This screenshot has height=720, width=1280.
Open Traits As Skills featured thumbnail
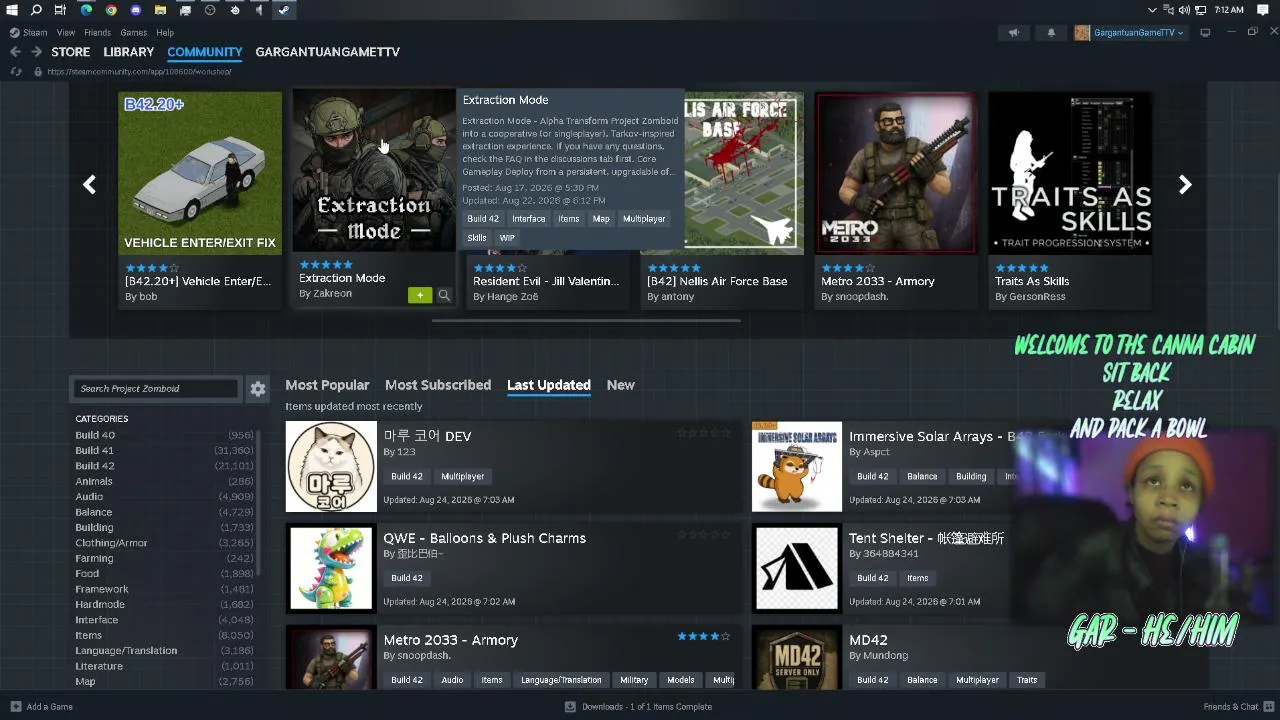click(1070, 173)
